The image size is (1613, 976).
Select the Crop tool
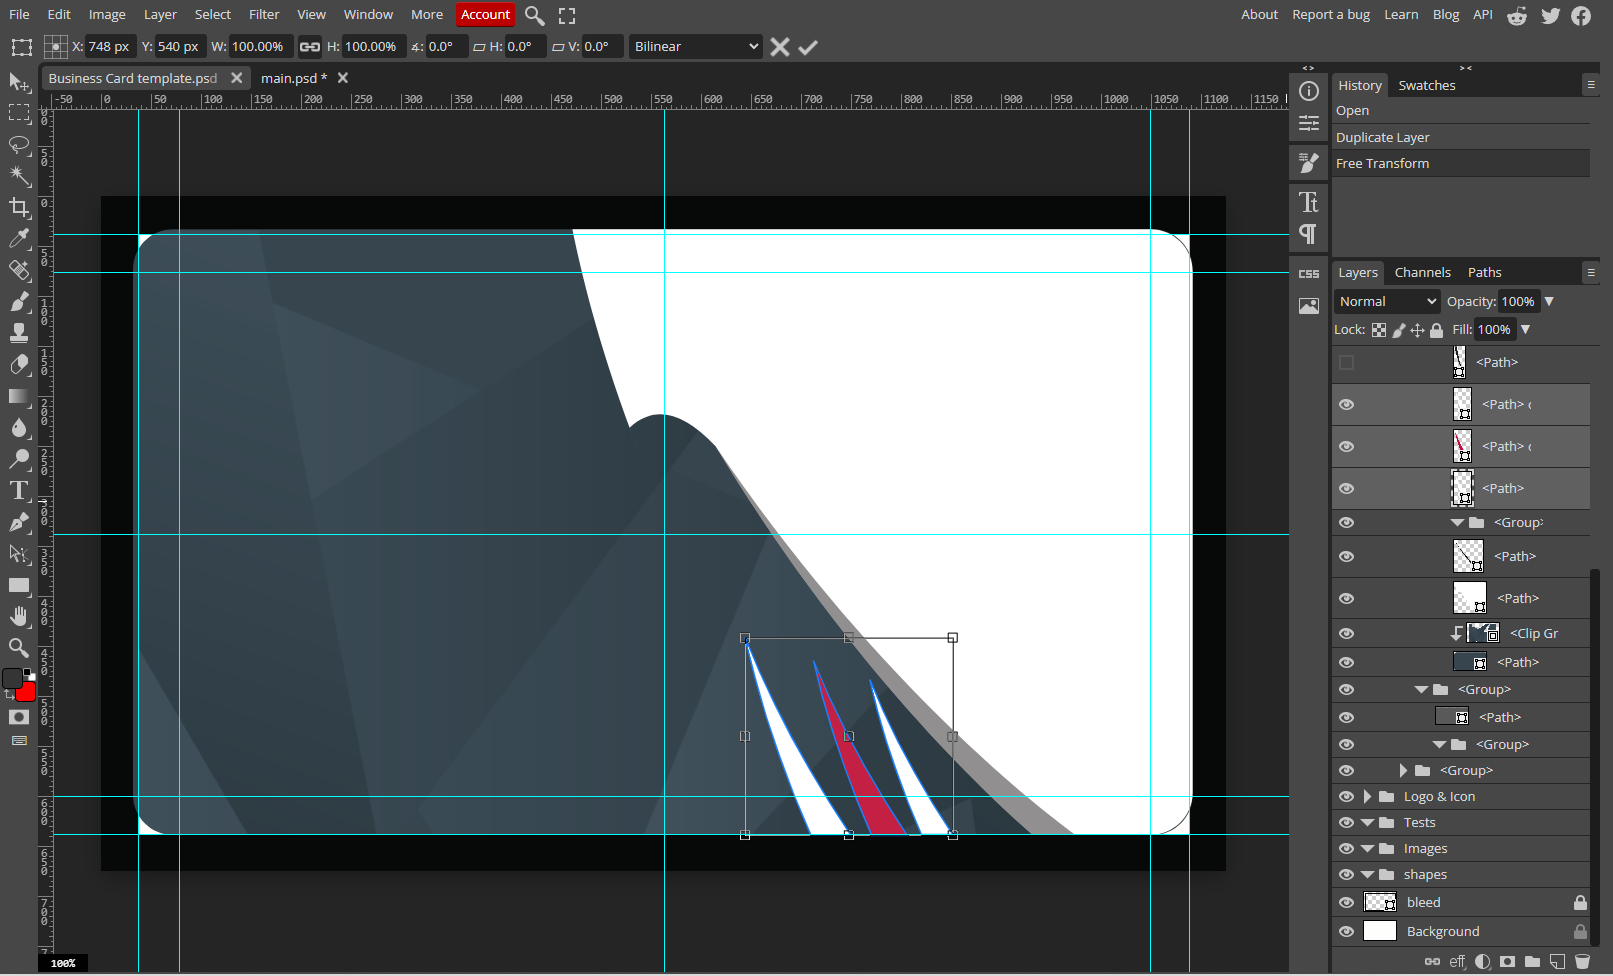tap(19, 207)
